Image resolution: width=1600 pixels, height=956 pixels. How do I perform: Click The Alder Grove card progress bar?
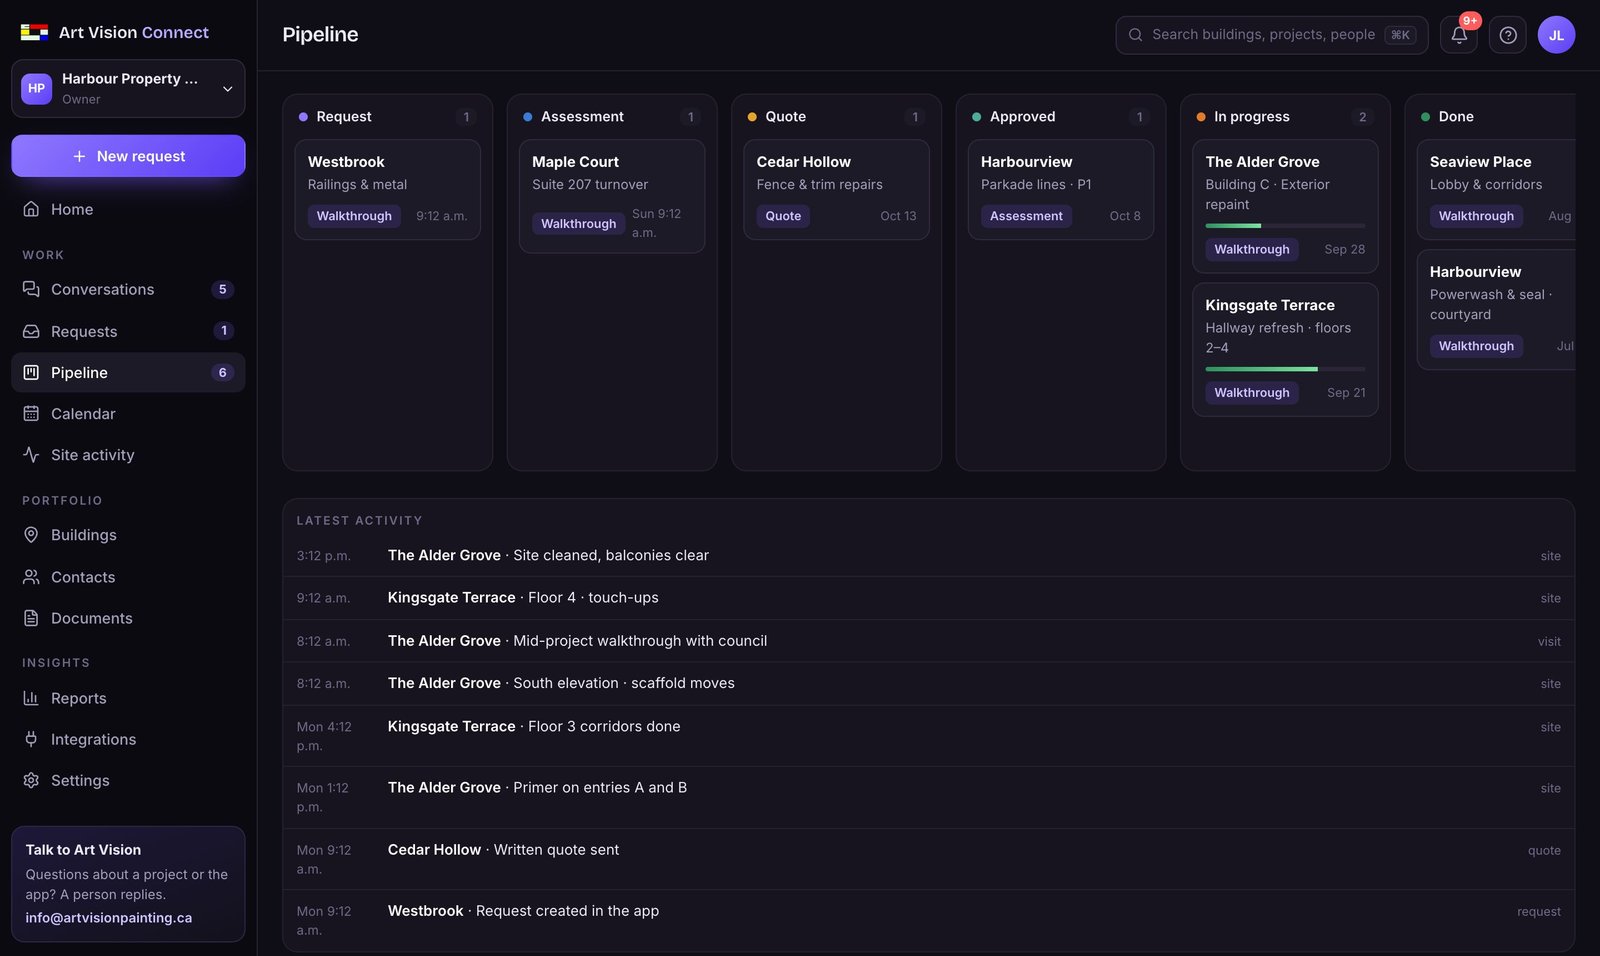pyautogui.click(x=1285, y=226)
